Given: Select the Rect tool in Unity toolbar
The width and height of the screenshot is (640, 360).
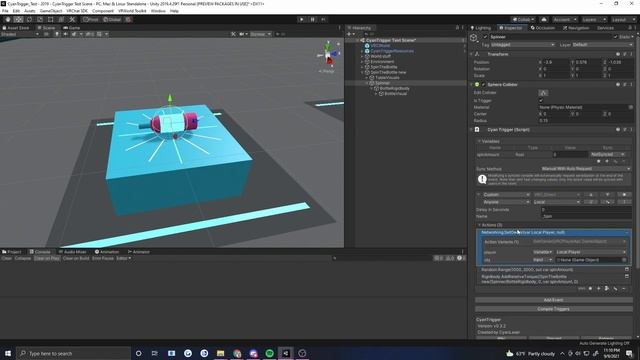Looking at the screenshot, I should click(51, 19).
